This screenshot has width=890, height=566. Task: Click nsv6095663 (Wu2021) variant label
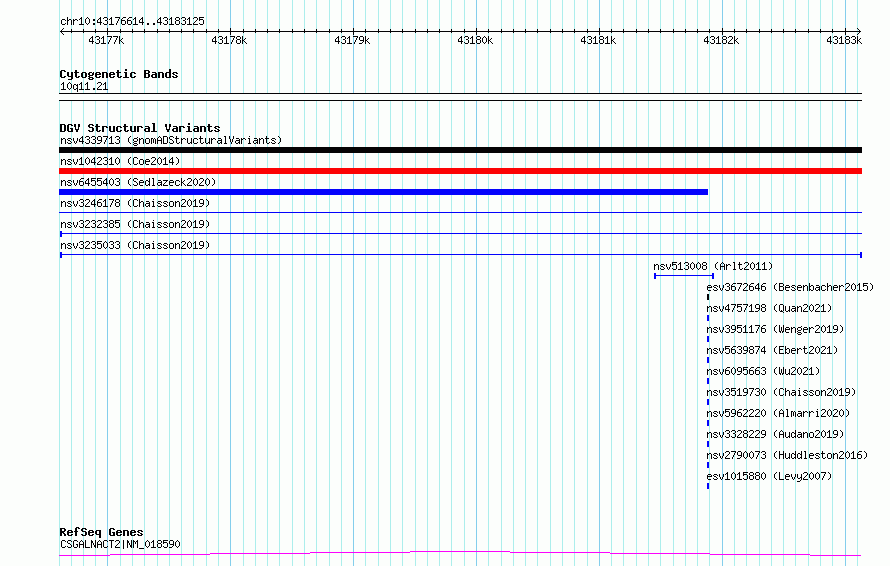pos(763,371)
